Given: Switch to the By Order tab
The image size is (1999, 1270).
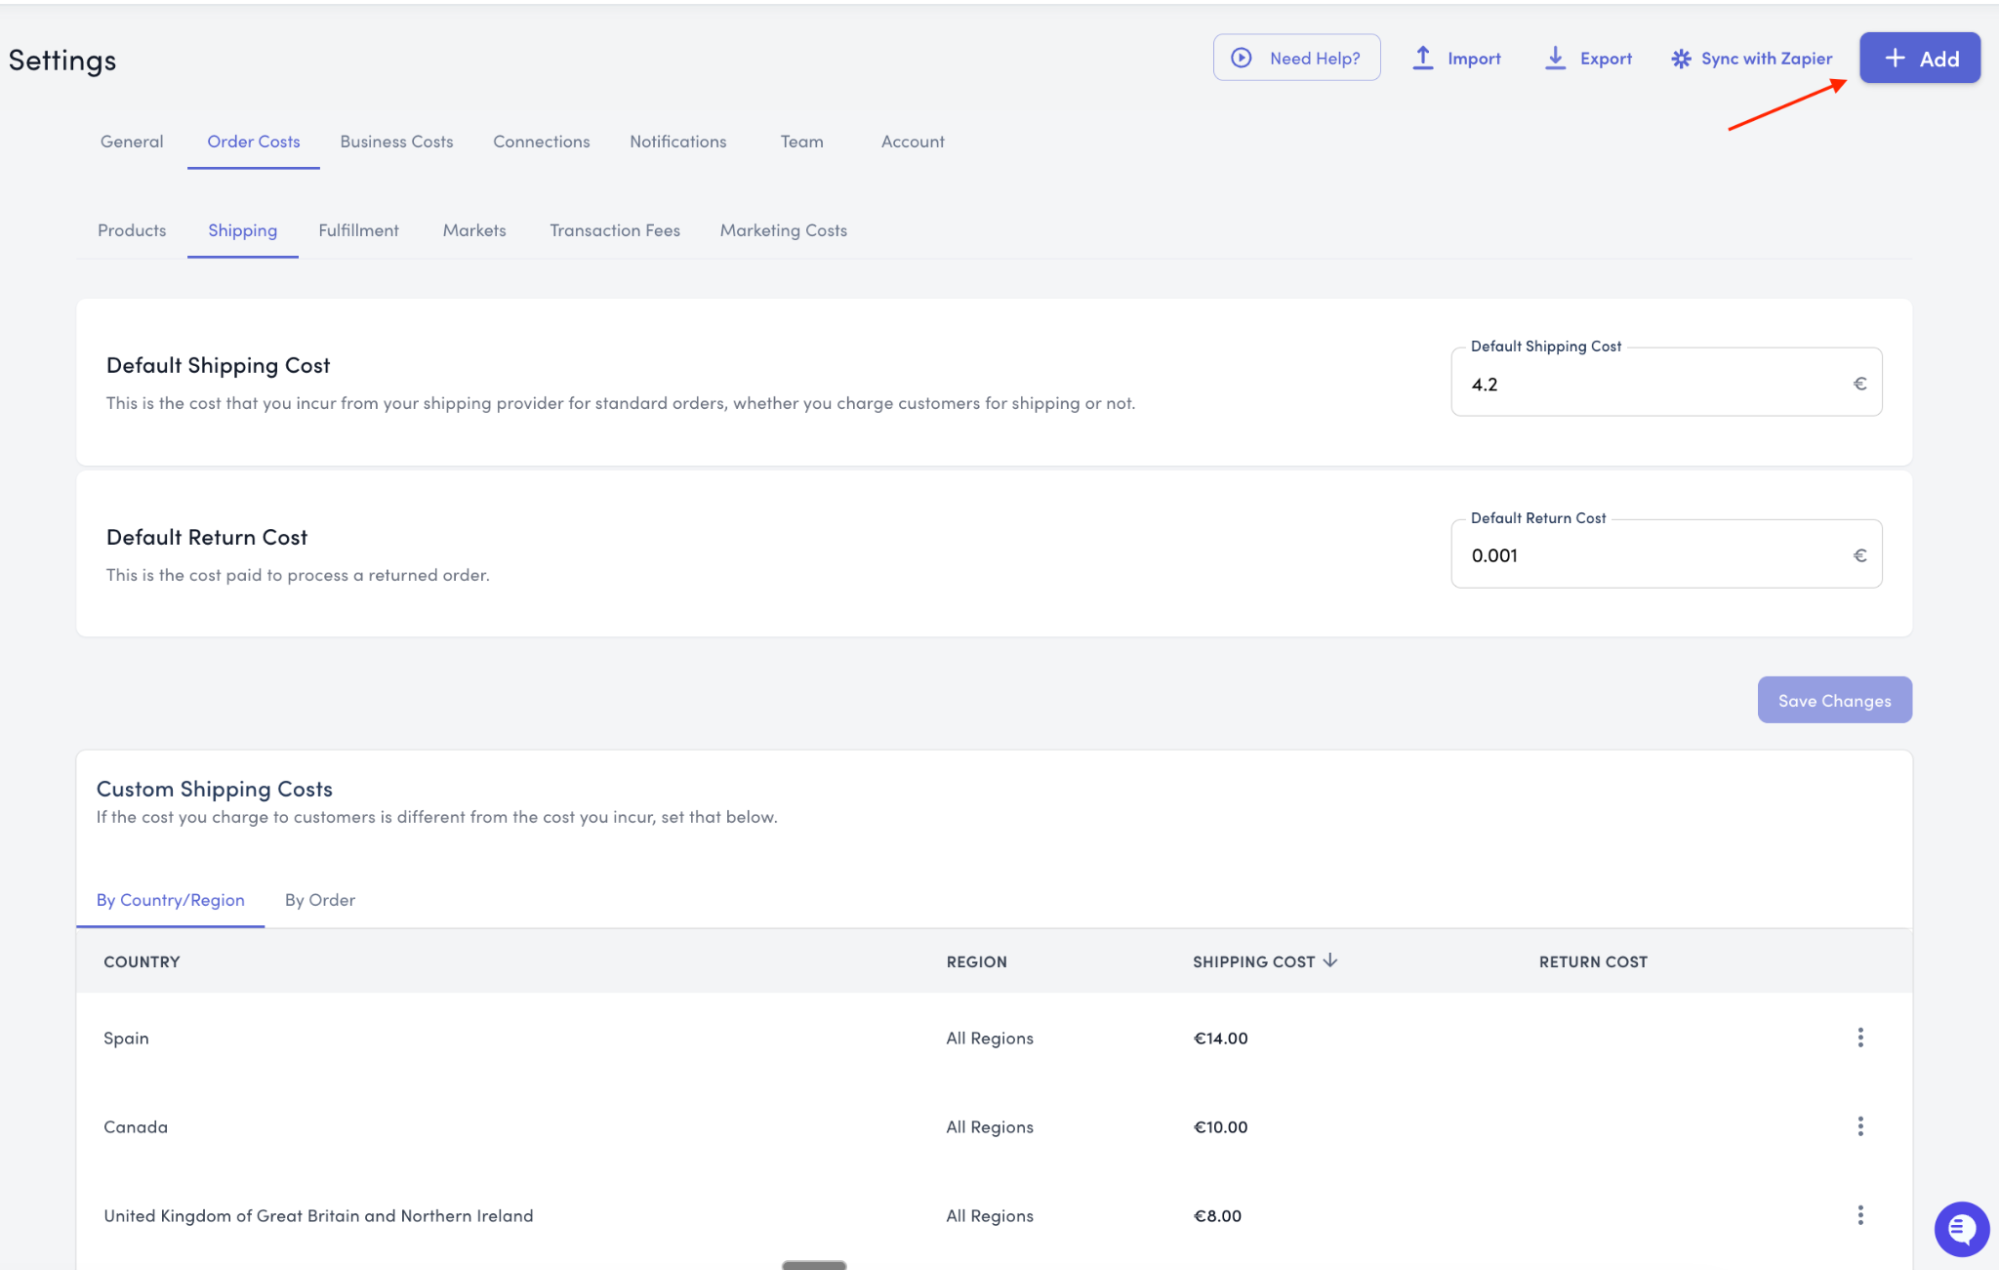Looking at the screenshot, I should [320, 900].
